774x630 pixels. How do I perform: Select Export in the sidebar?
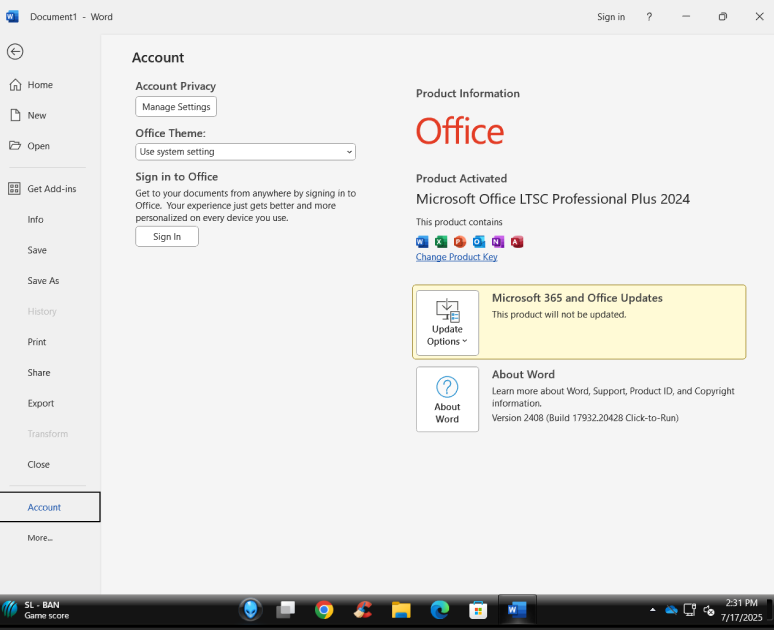tap(42, 403)
